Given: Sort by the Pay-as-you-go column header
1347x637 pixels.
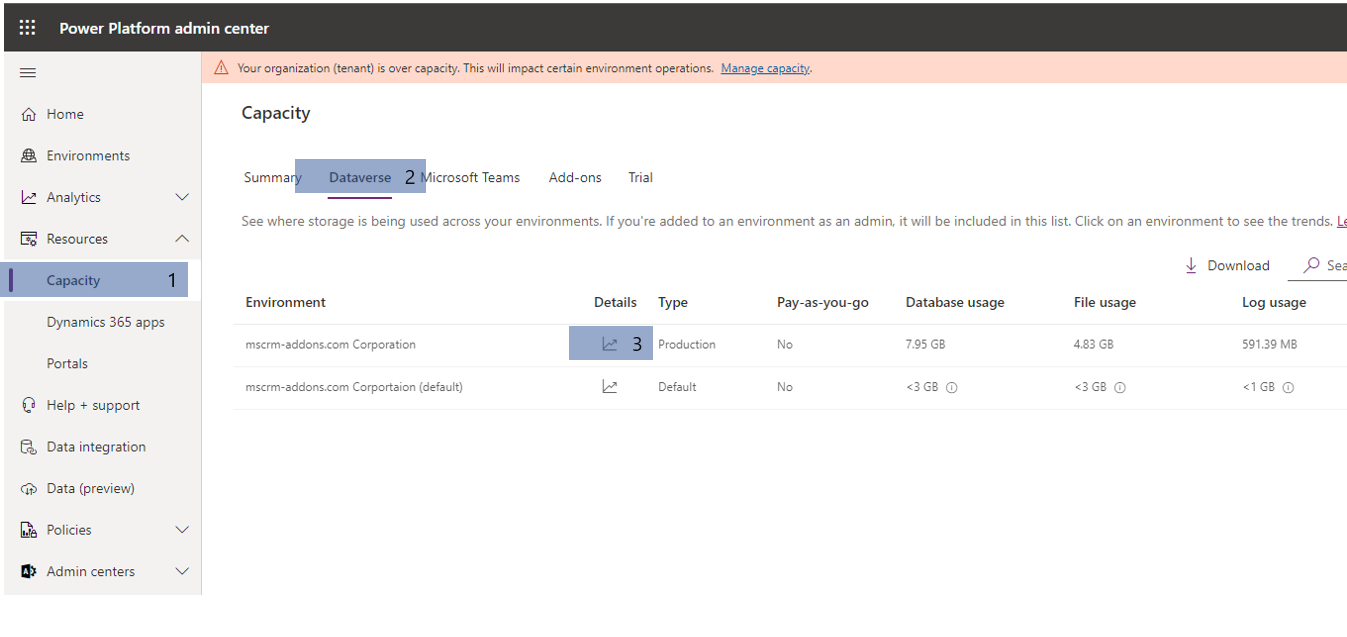Looking at the screenshot, I should 823,302.
